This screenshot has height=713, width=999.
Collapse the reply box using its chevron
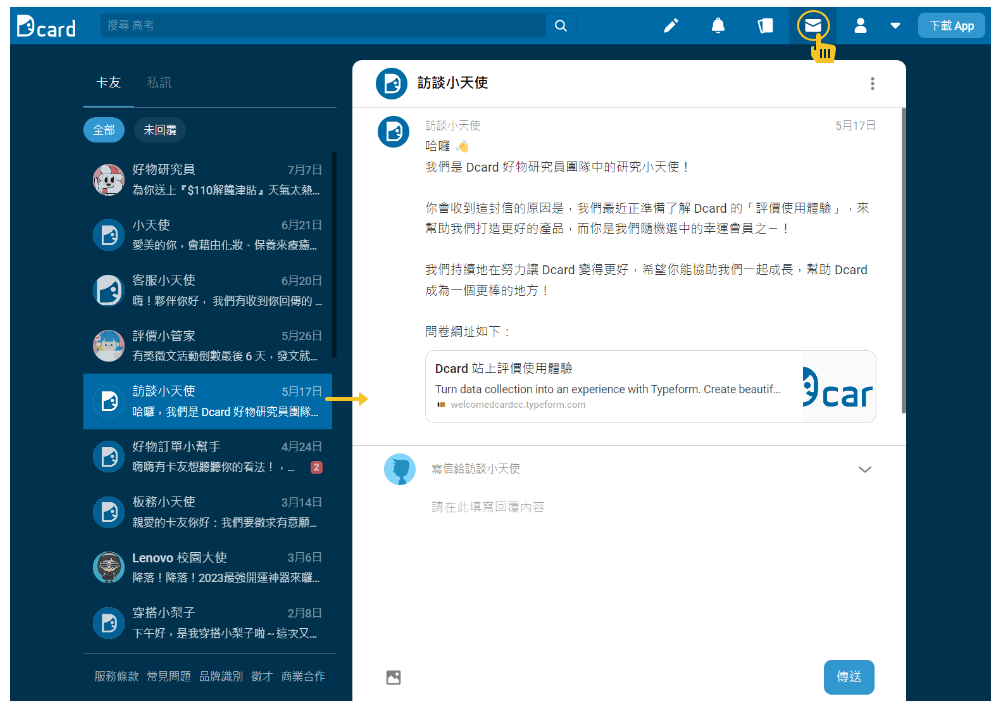(x=865, y=469)
